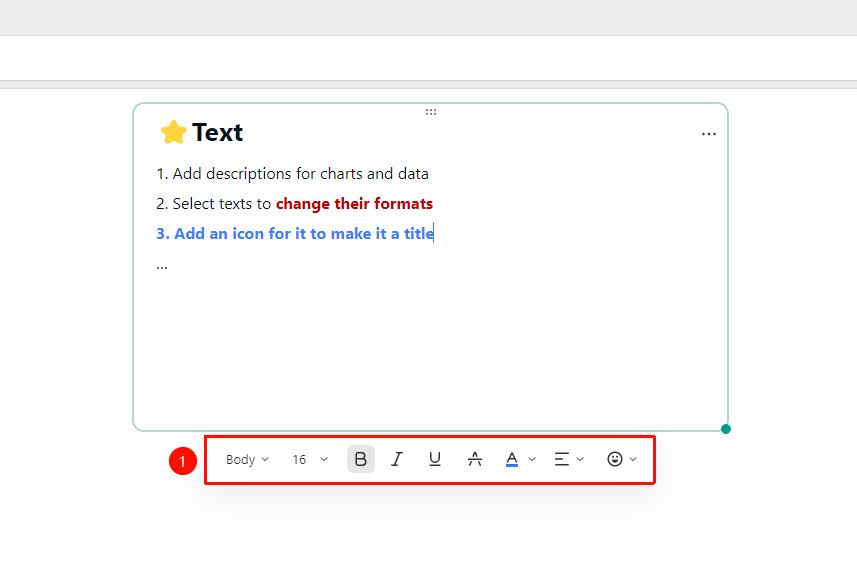This screenshot has width=857, height=577.
Task: Toggle underline formatting
Action: pyautogui.click(x=435, y=459)
